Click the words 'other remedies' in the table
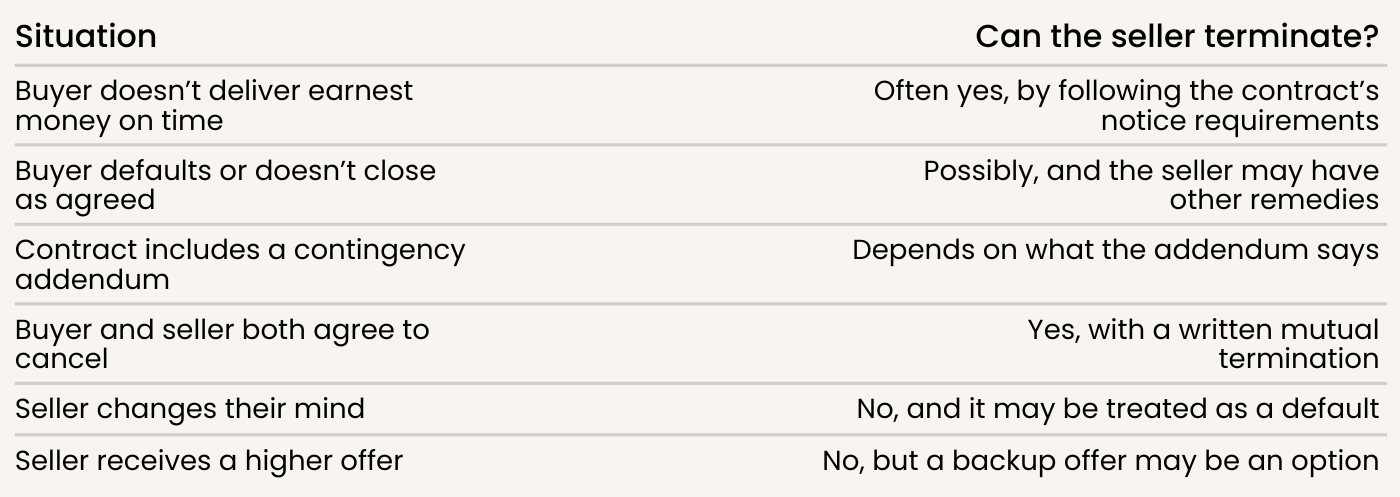1400x497 pixels. click(1274, 200)
